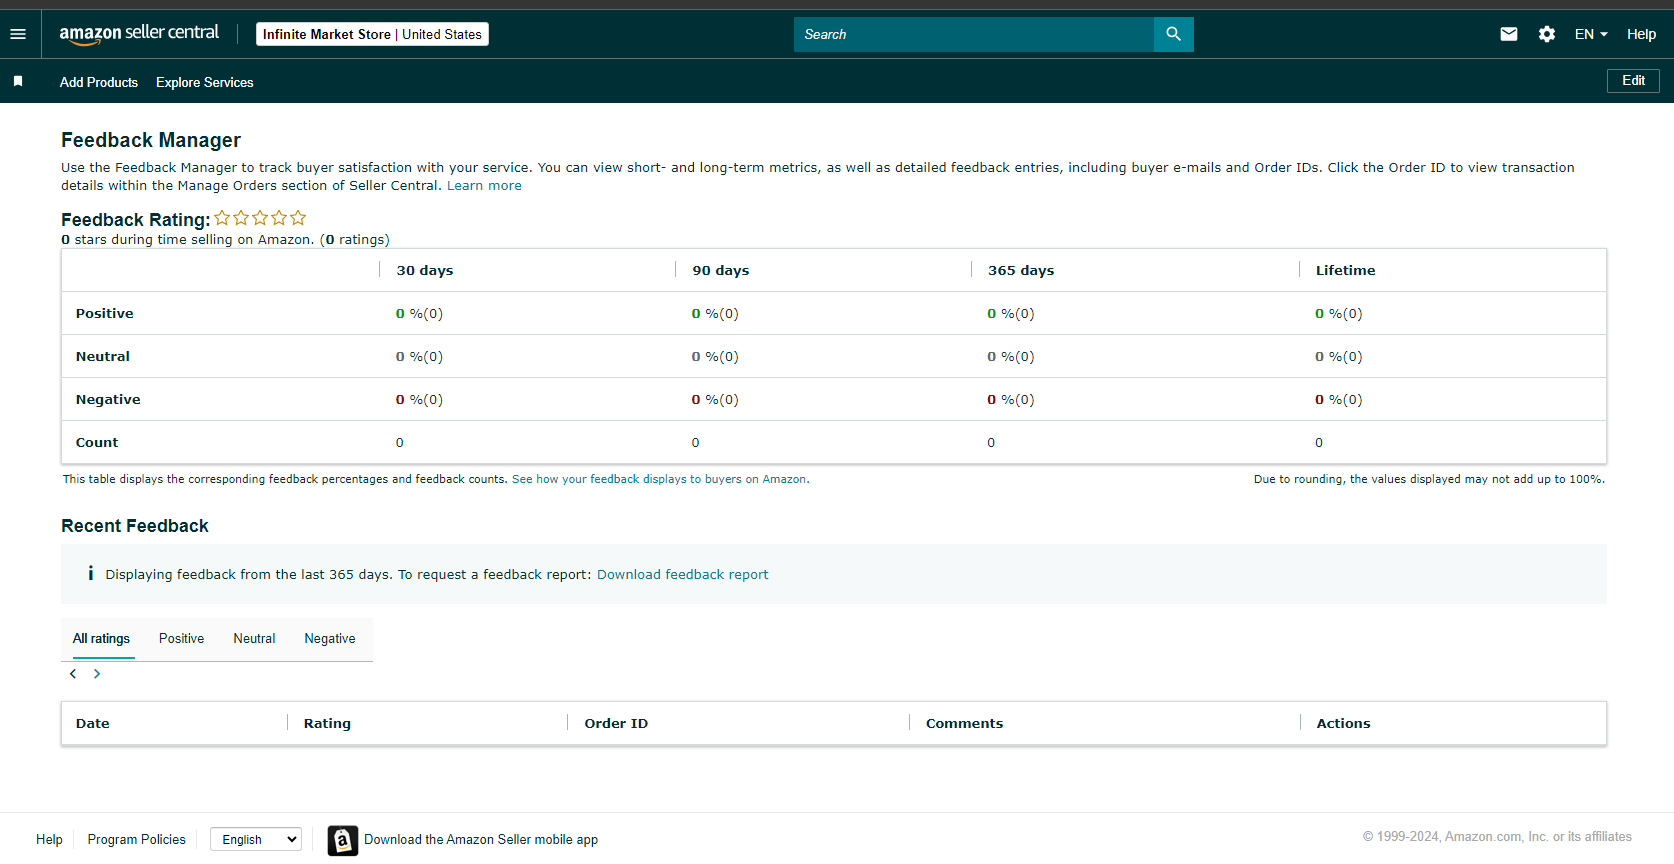This screenshot has height=864, width=1674.
Task: Open Program Policies link
Action: pos(136,840)
